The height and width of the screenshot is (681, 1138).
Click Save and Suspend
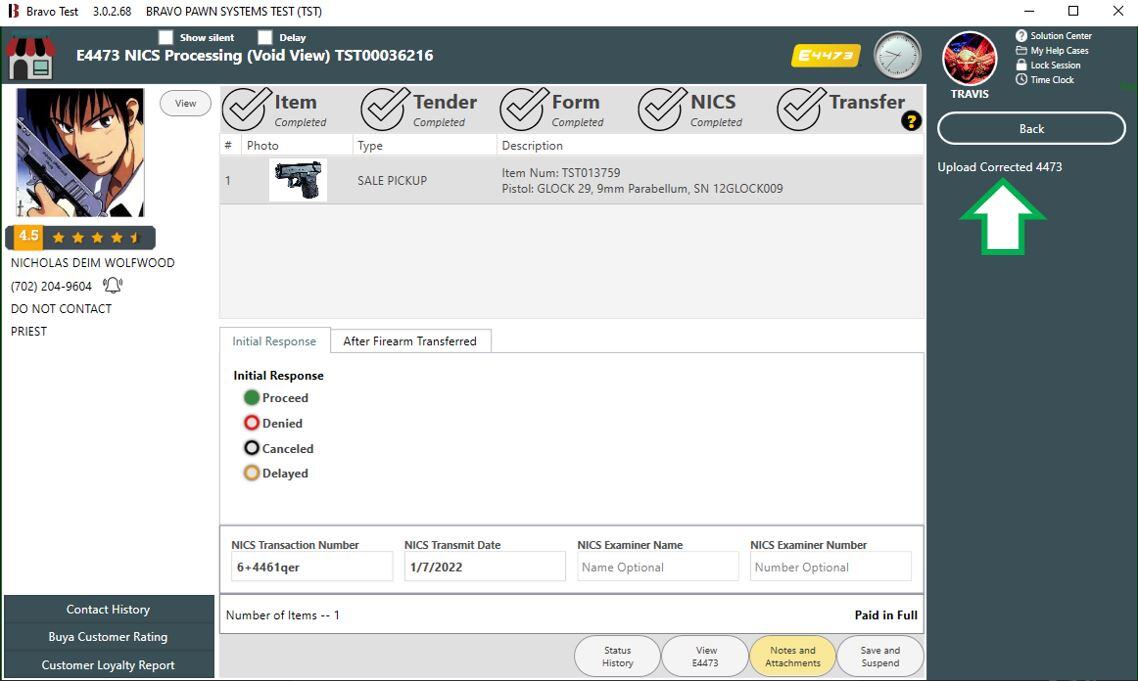(x=880, y=656)
